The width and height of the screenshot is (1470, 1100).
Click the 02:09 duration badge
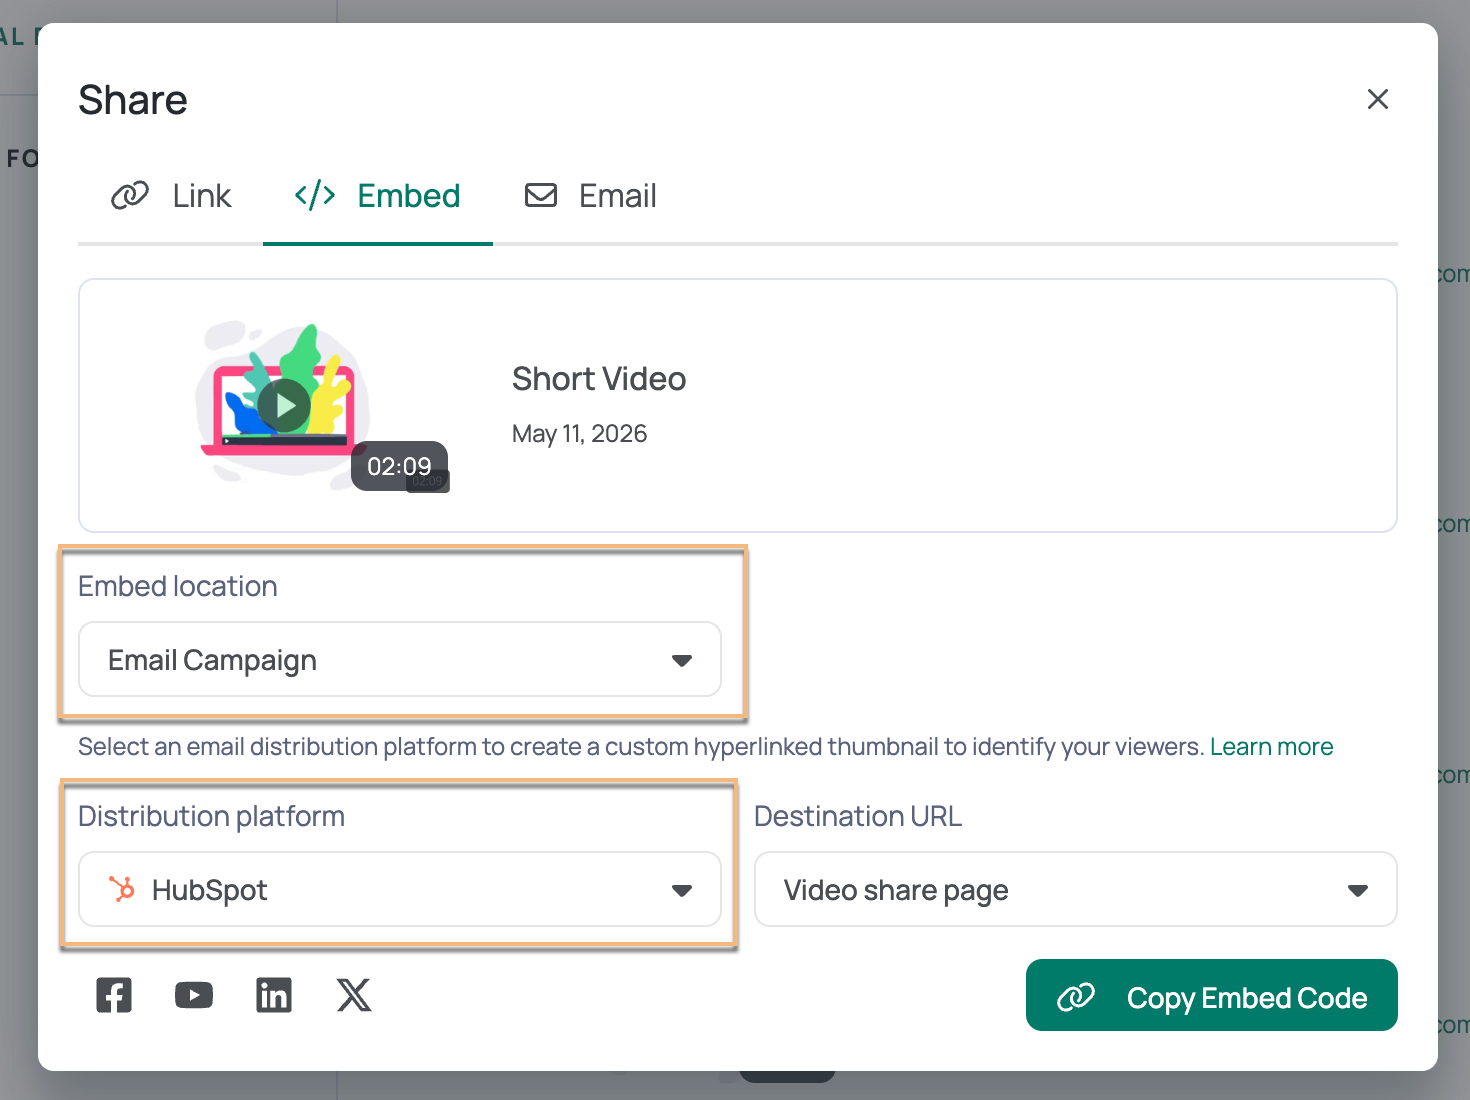(x=399, y=466)
